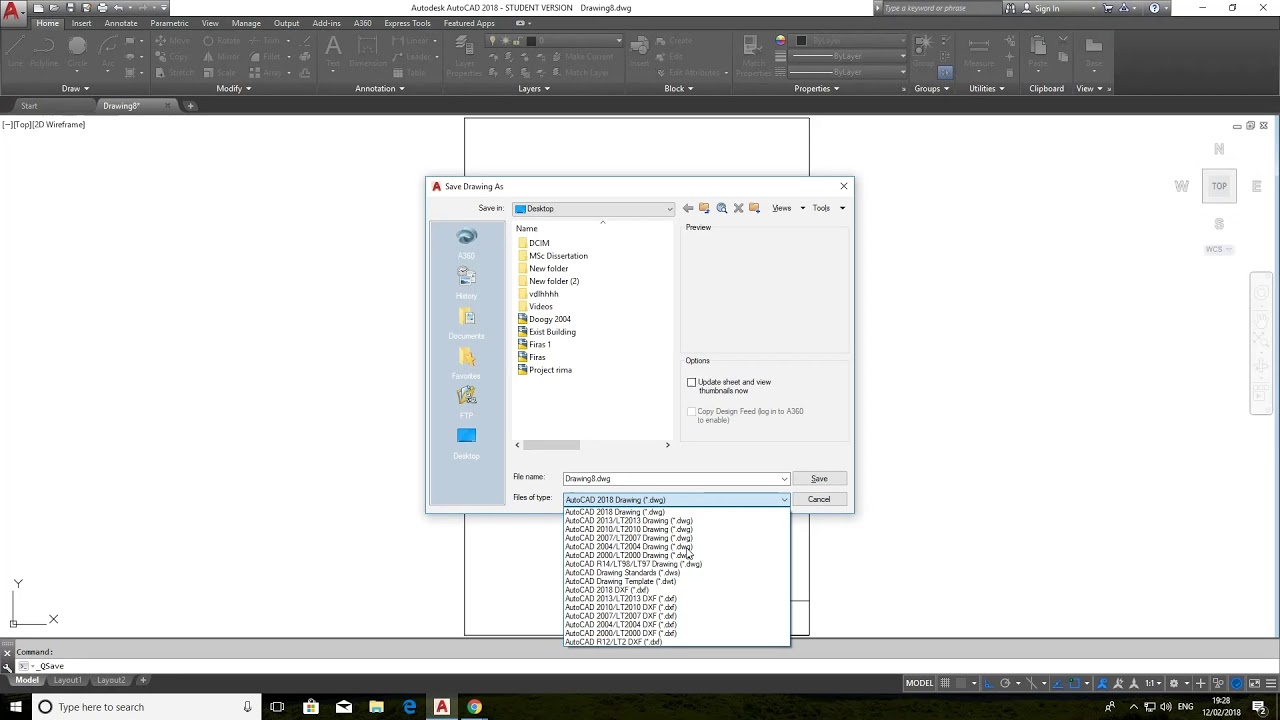
Task: Choose AutoCAD 2018 DXF (*.dxf) format
Action: point(606,590)
